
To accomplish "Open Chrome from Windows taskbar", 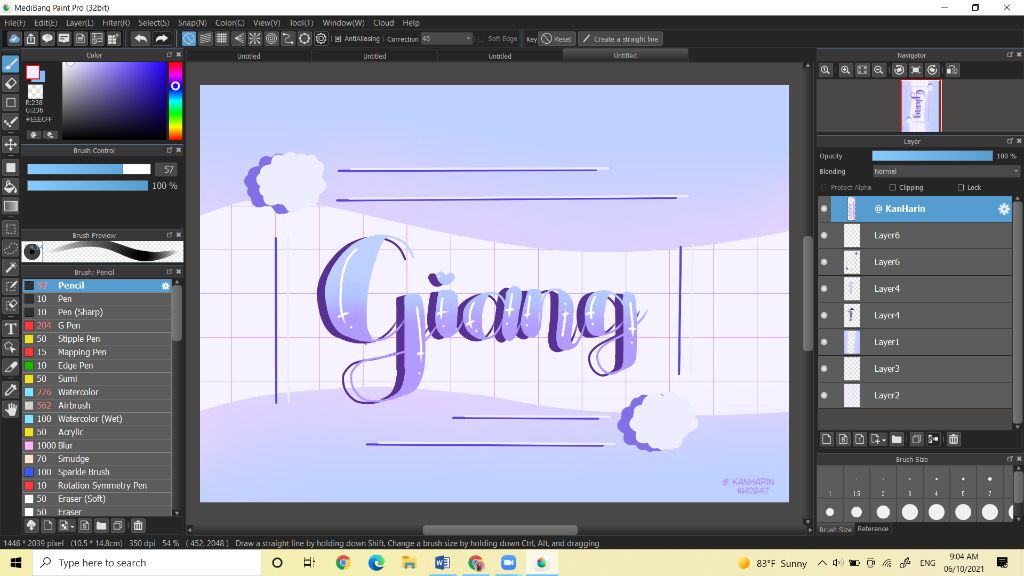I will coord(343,562).
